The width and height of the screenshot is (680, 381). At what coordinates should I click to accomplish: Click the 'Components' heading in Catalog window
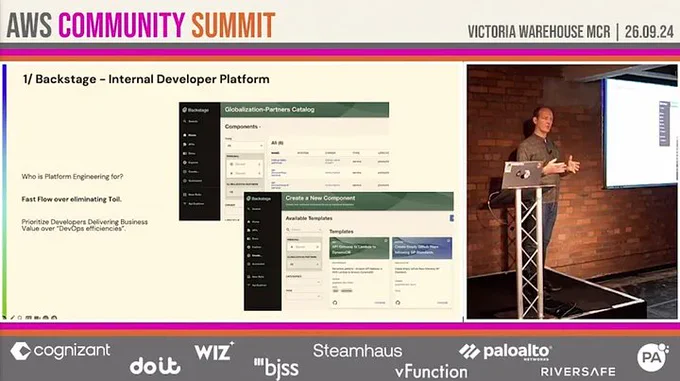(242, 127)
